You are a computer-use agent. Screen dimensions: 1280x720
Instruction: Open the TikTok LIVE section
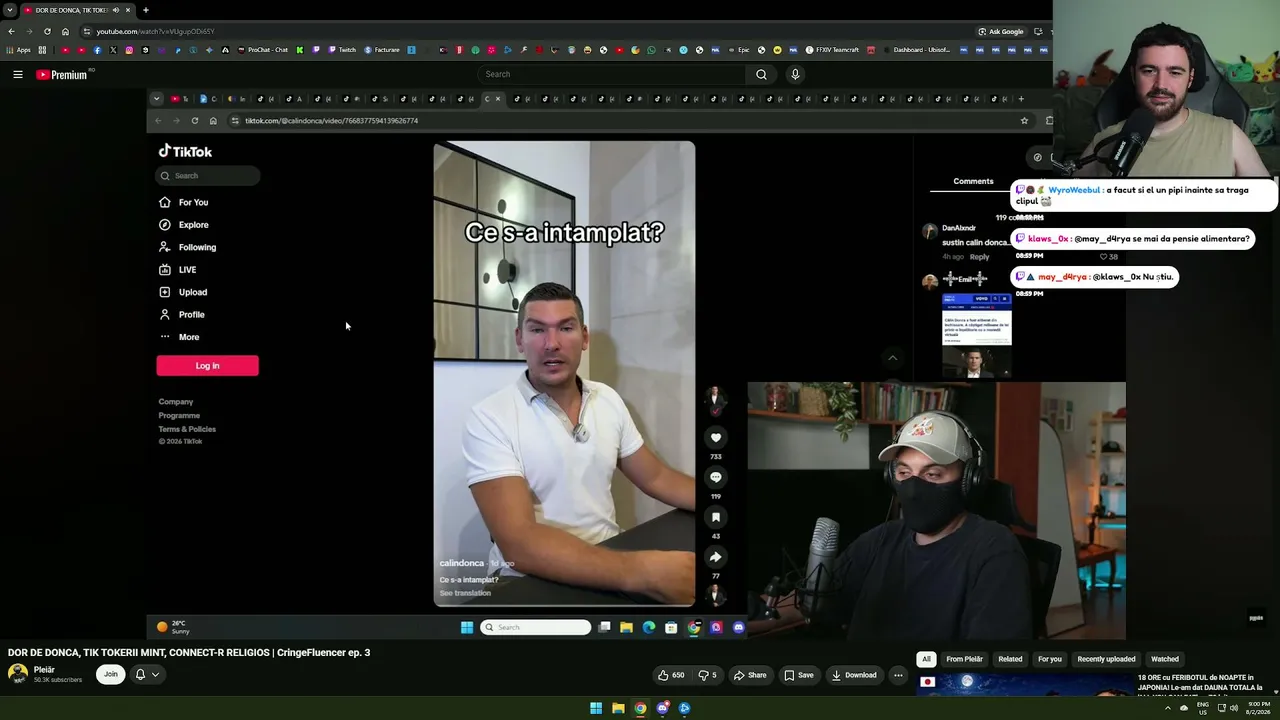click(x=178, y=270)
